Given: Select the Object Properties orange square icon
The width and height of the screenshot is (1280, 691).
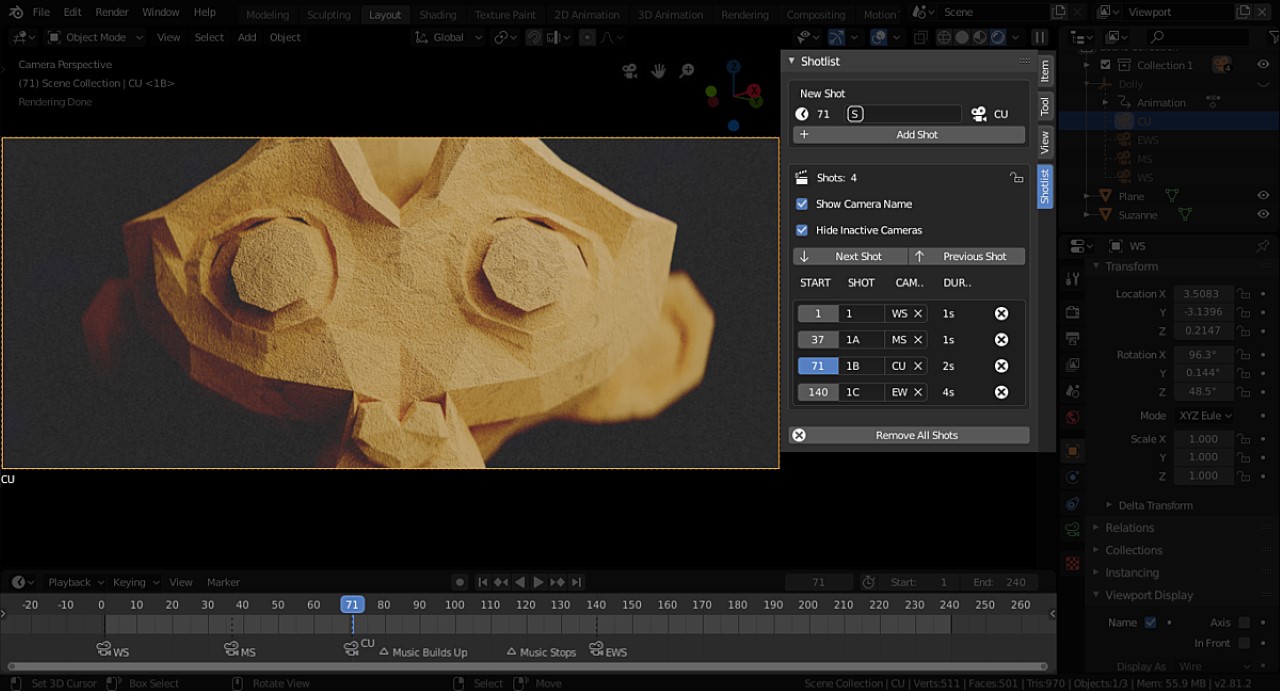Looking at the screenshot, I should click(1072, 451).
